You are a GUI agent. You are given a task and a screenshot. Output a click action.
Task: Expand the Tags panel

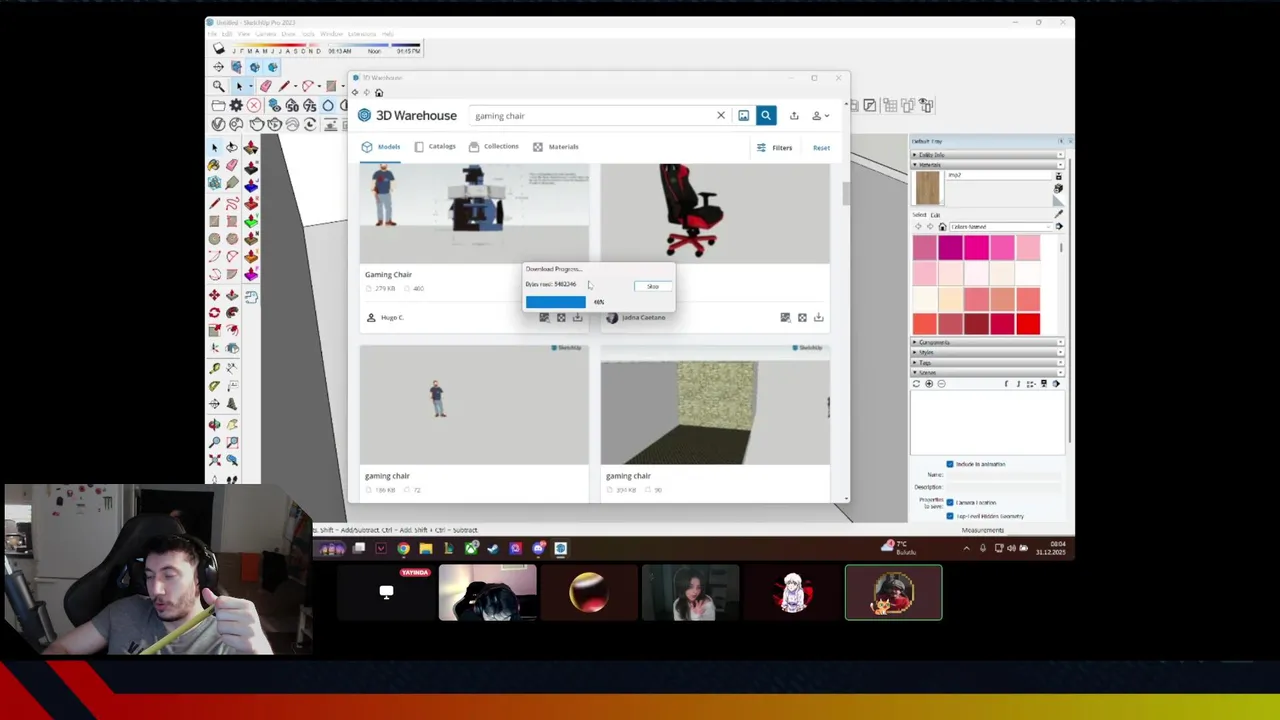[x=987, y=362]
